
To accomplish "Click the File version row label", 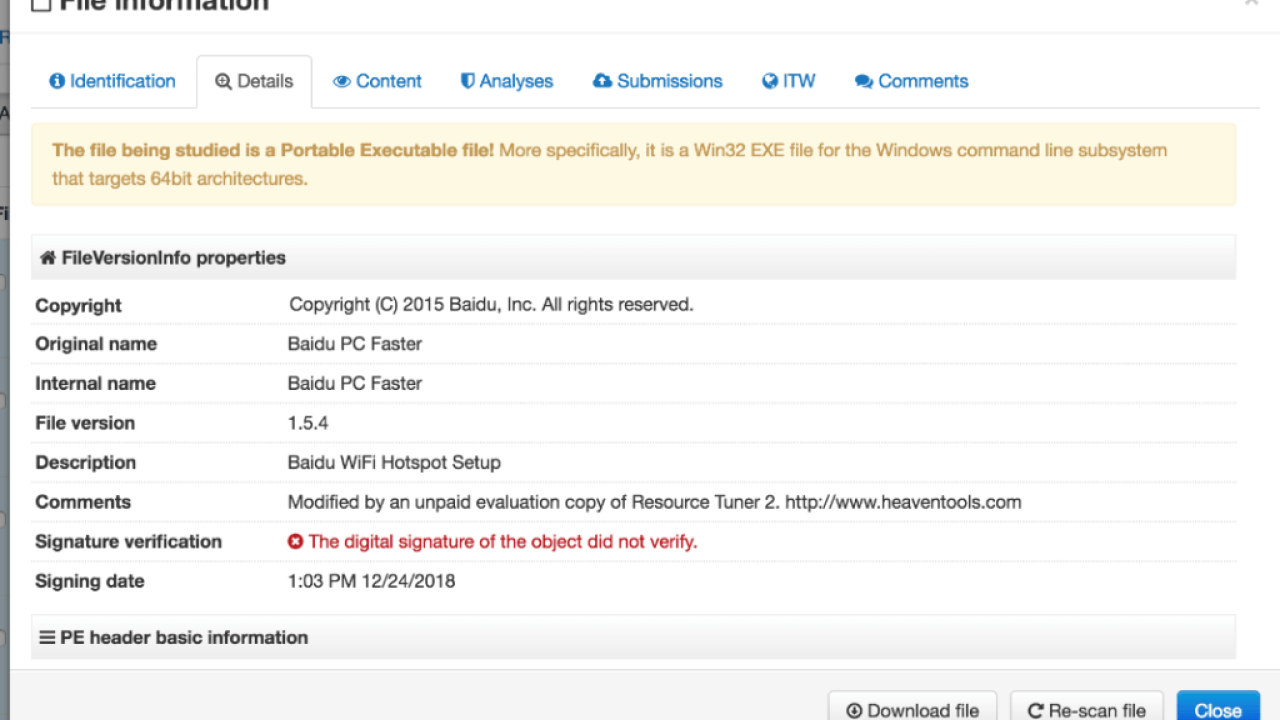I will click(85, 423).
